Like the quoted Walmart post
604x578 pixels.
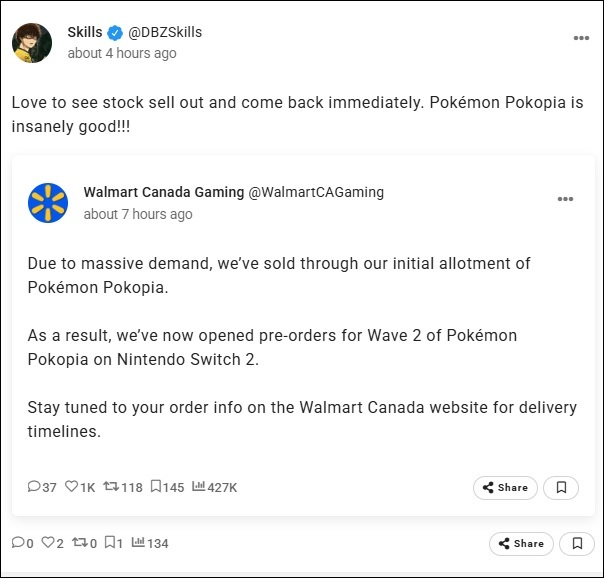72,487
